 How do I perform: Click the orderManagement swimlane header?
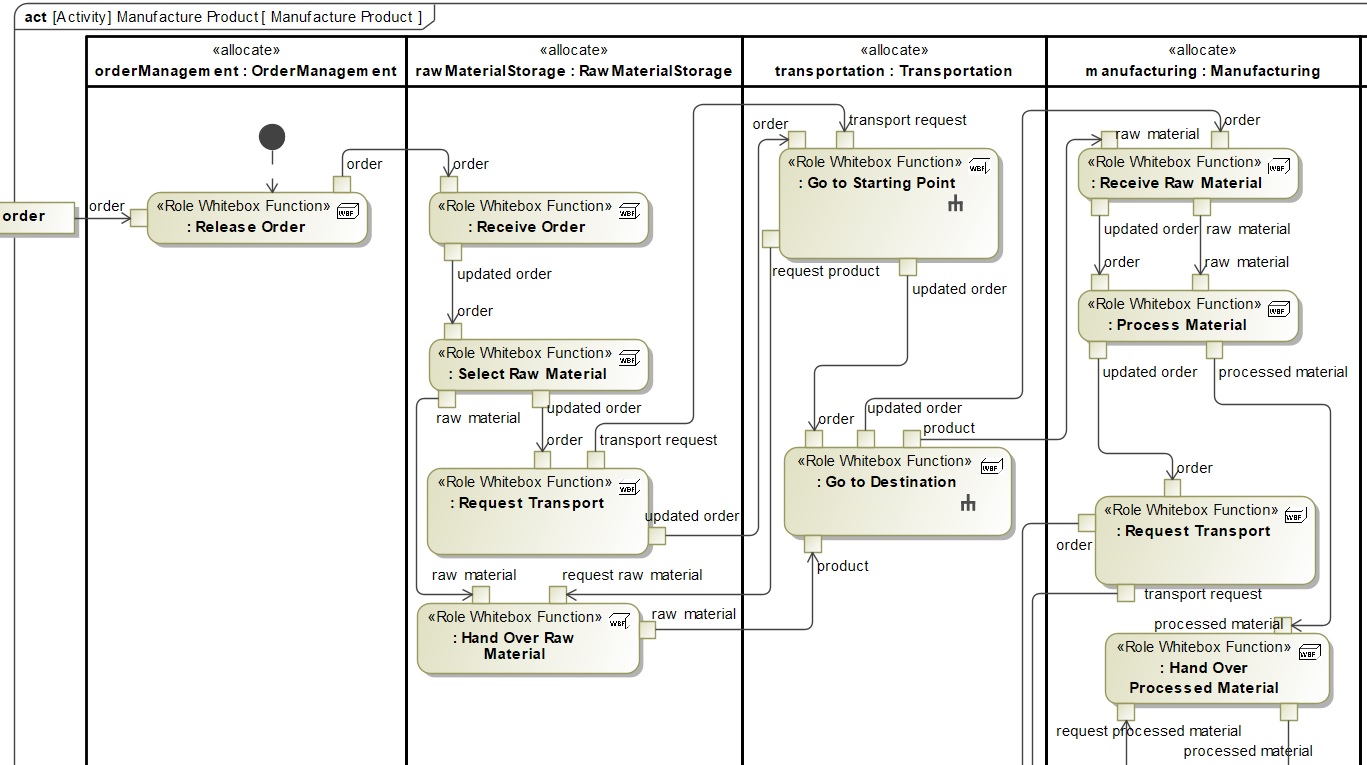click(x=246, y=62)
